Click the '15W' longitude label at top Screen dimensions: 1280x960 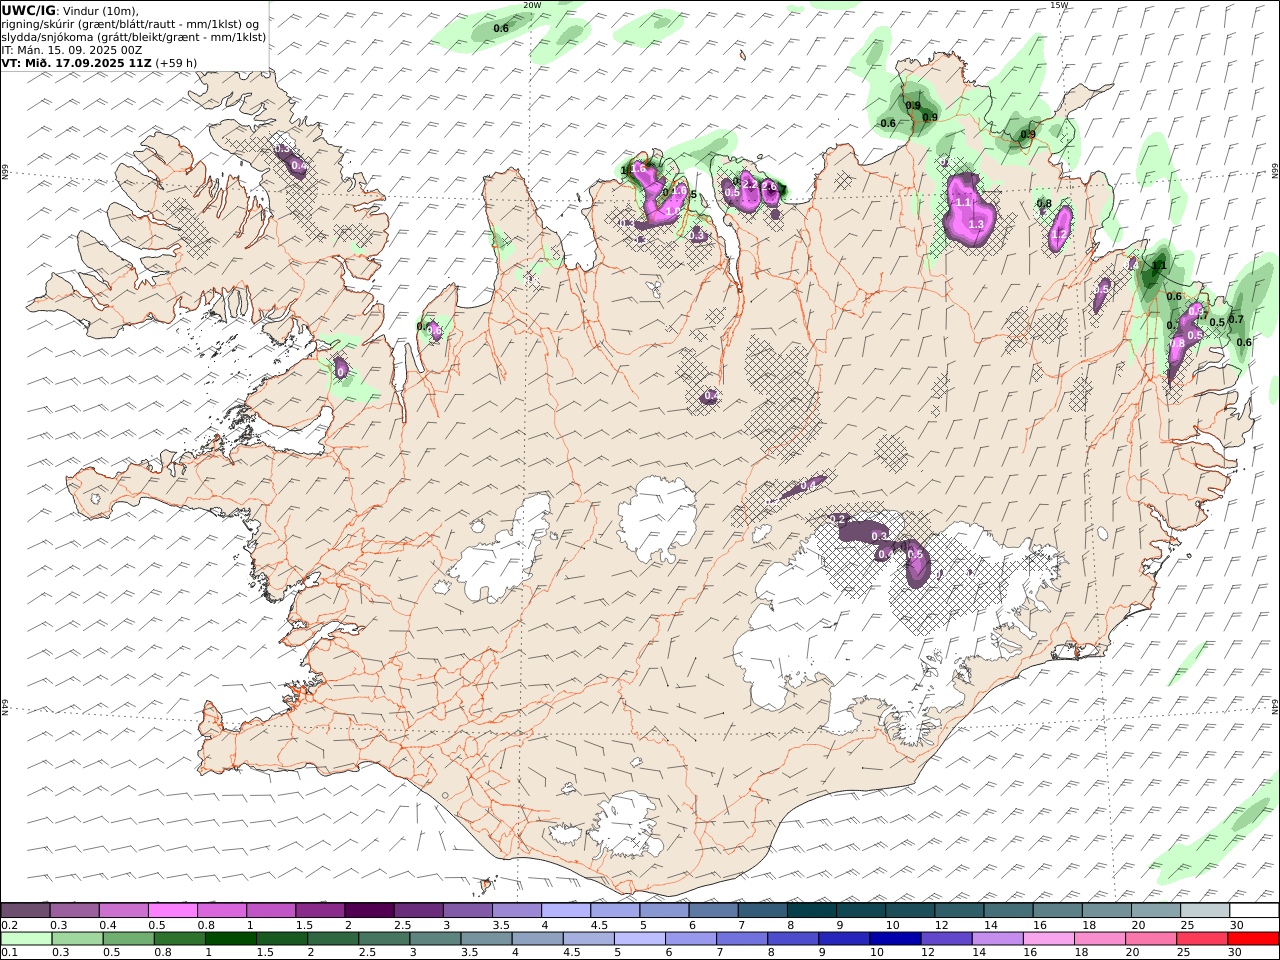[1058, 5]
